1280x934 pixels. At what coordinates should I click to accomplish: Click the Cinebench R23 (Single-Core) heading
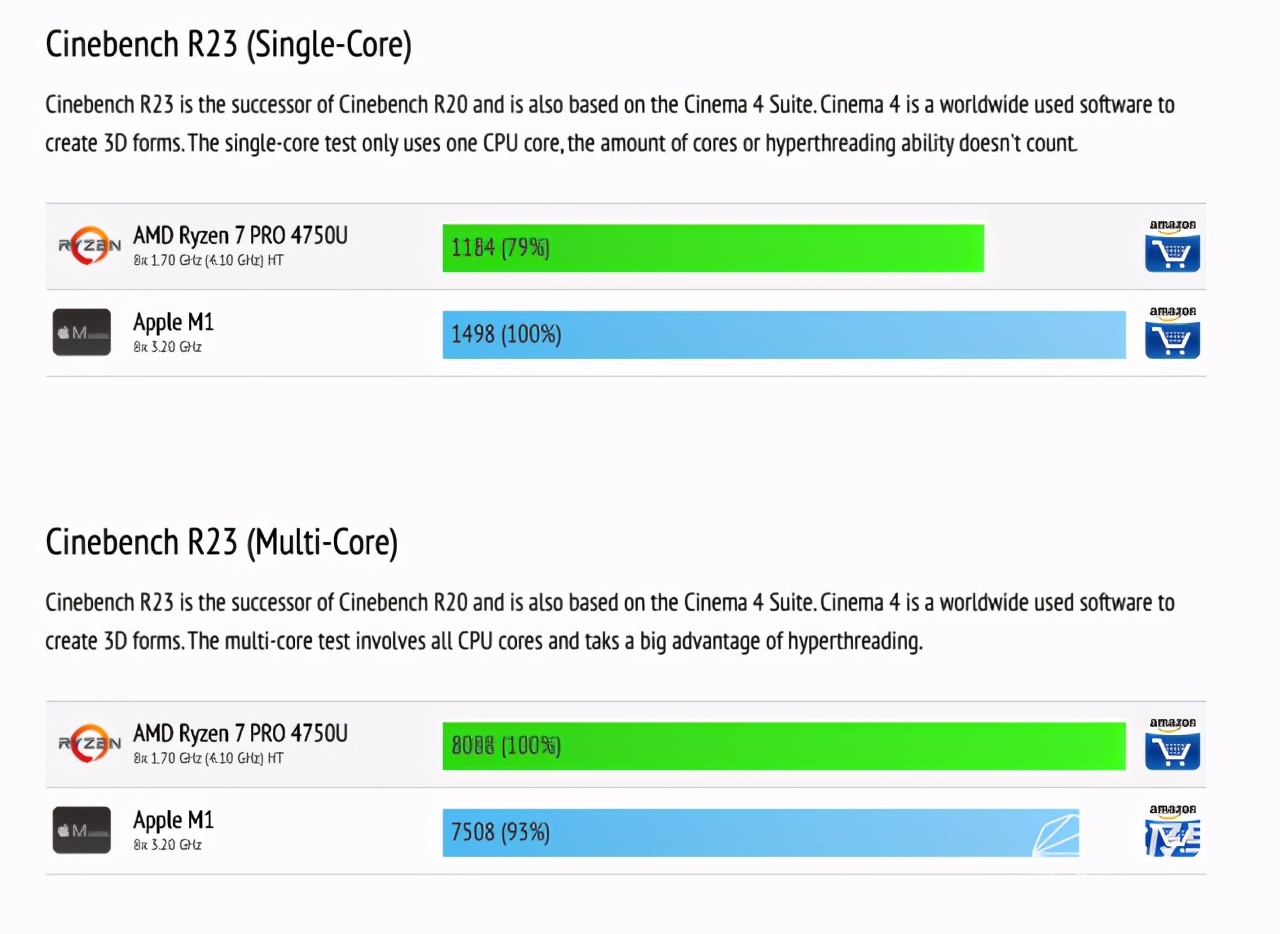coord(229,46)
